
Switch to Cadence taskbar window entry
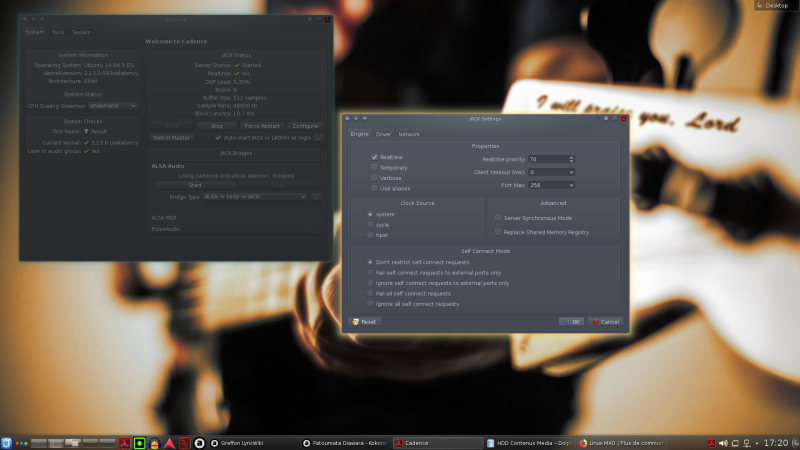pos(437,443)
